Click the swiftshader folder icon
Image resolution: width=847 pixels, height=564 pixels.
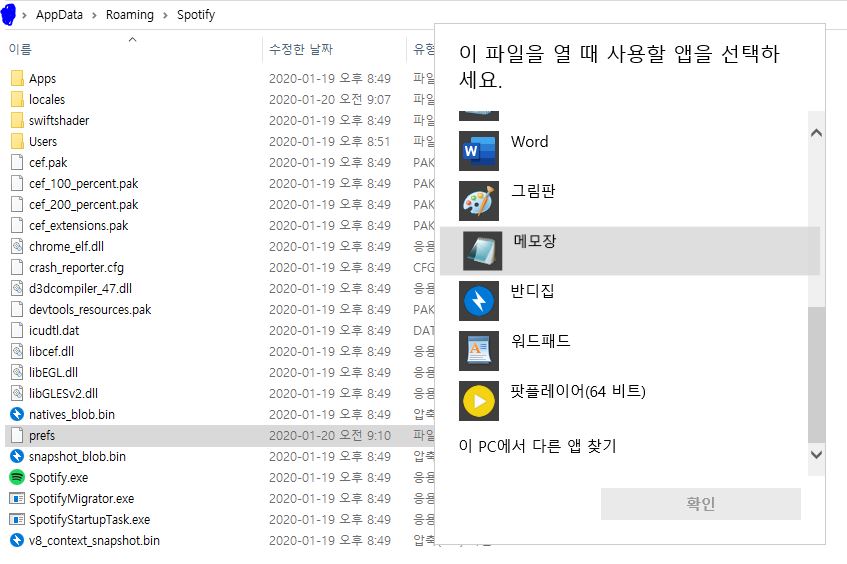tap(17, 120)
